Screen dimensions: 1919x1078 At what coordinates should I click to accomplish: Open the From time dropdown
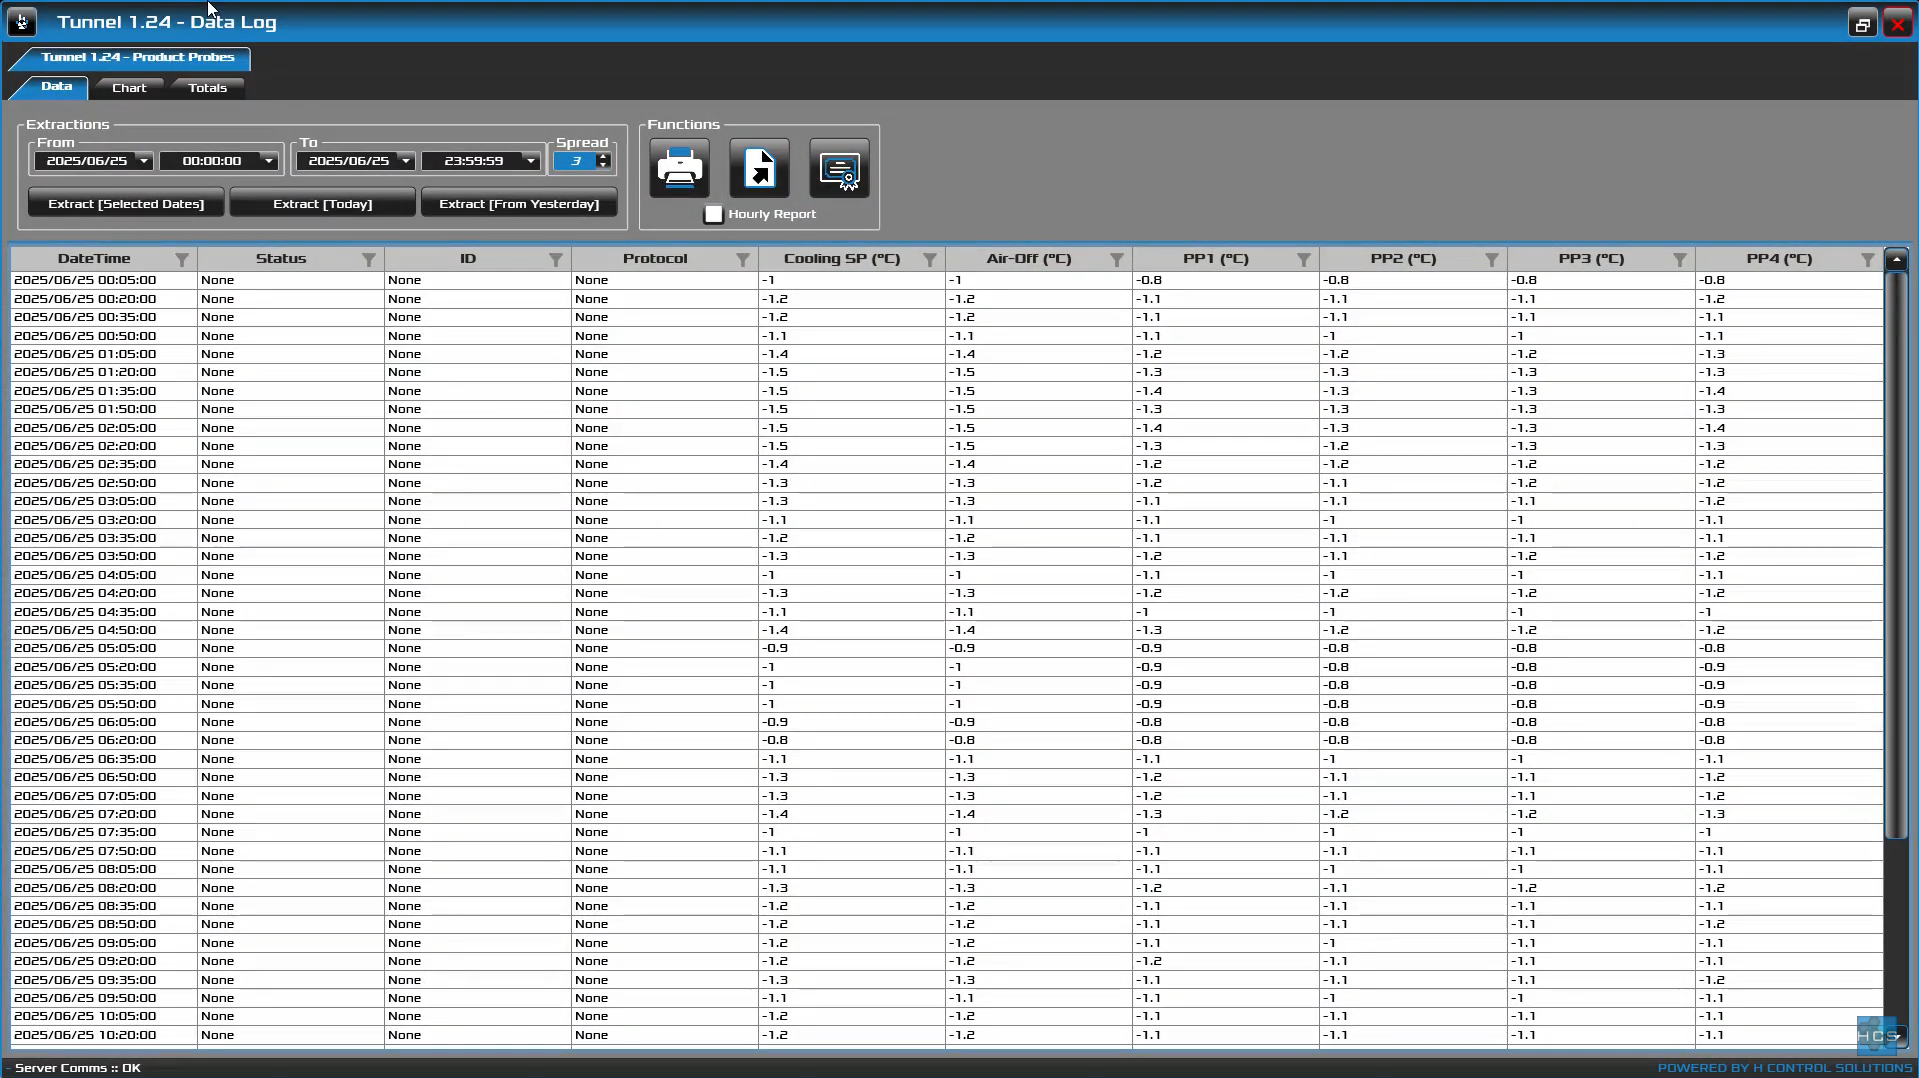pos(269,161)
